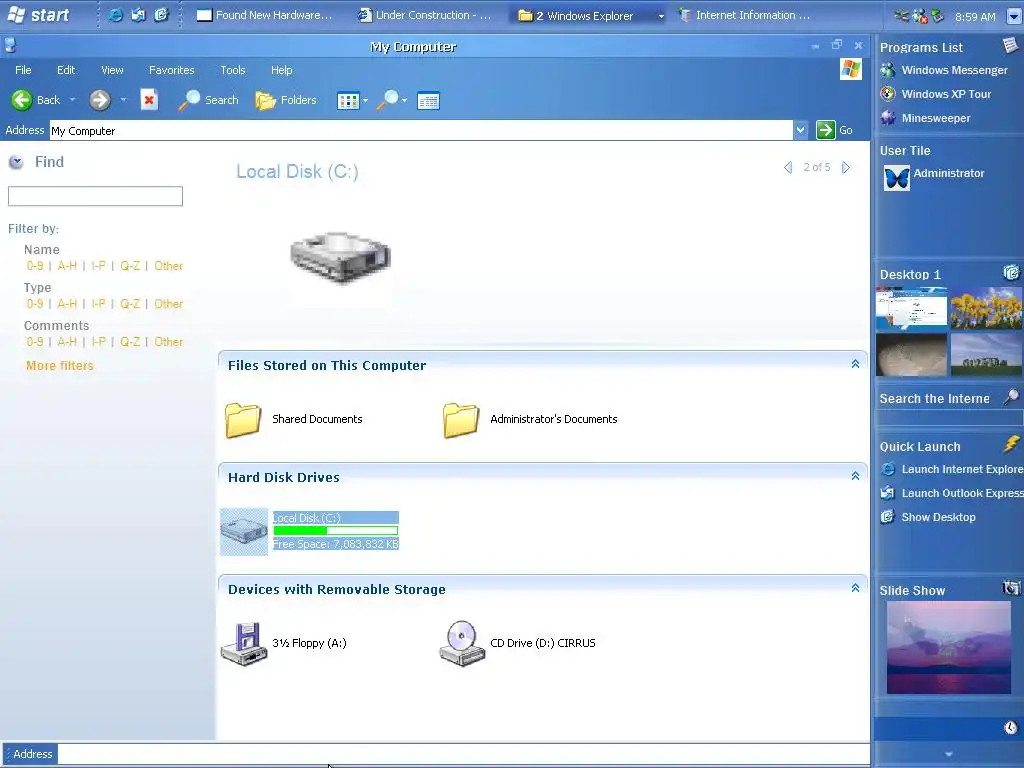The height and width of the screenshot is (768, 1024).
Task: Click Internet Explorer quick launch icon in taskbar
Action: pos(116,14)
